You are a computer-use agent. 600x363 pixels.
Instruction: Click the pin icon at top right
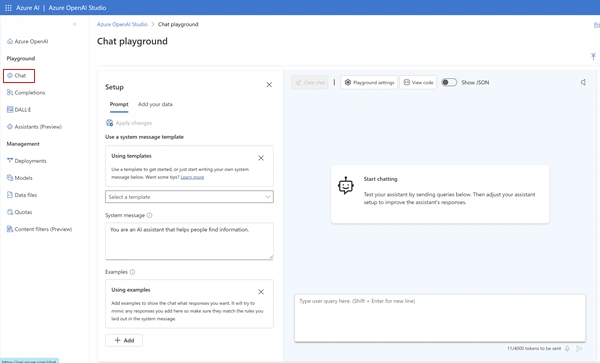click(593, 57)
